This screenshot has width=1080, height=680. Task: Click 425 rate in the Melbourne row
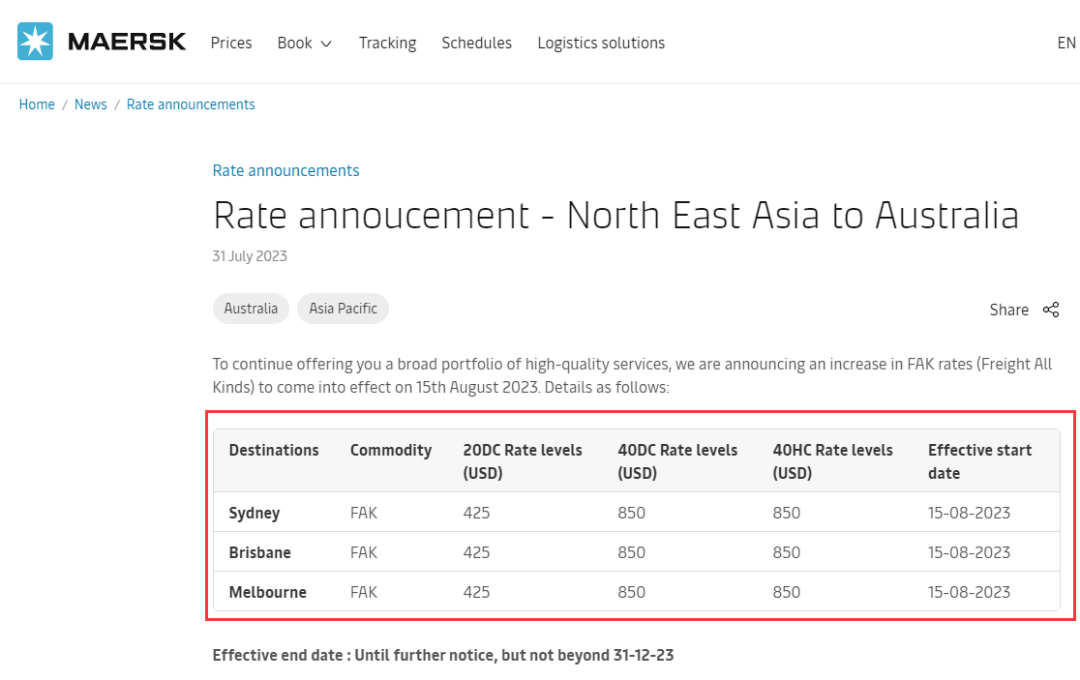[477, 593]
